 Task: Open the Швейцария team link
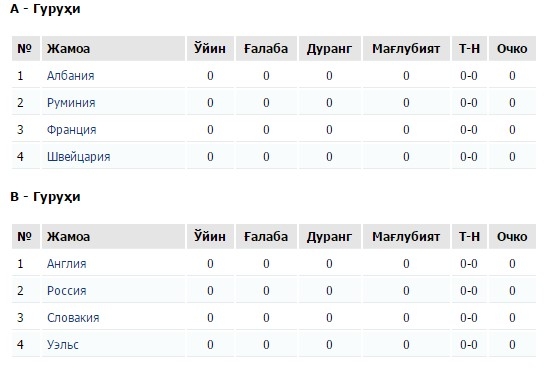(x=78, y=157)
